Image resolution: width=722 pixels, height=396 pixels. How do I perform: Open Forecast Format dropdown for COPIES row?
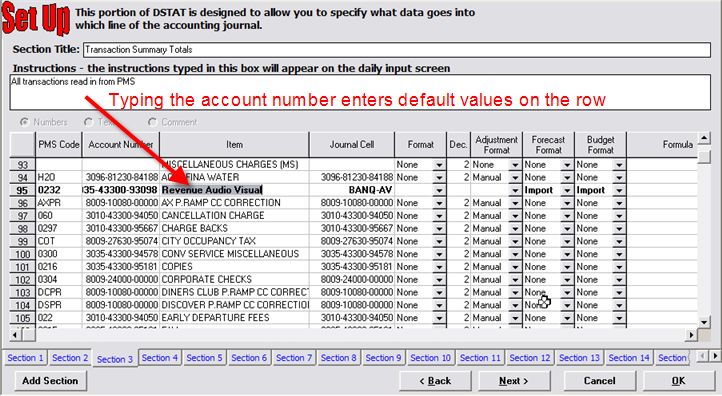567,267
